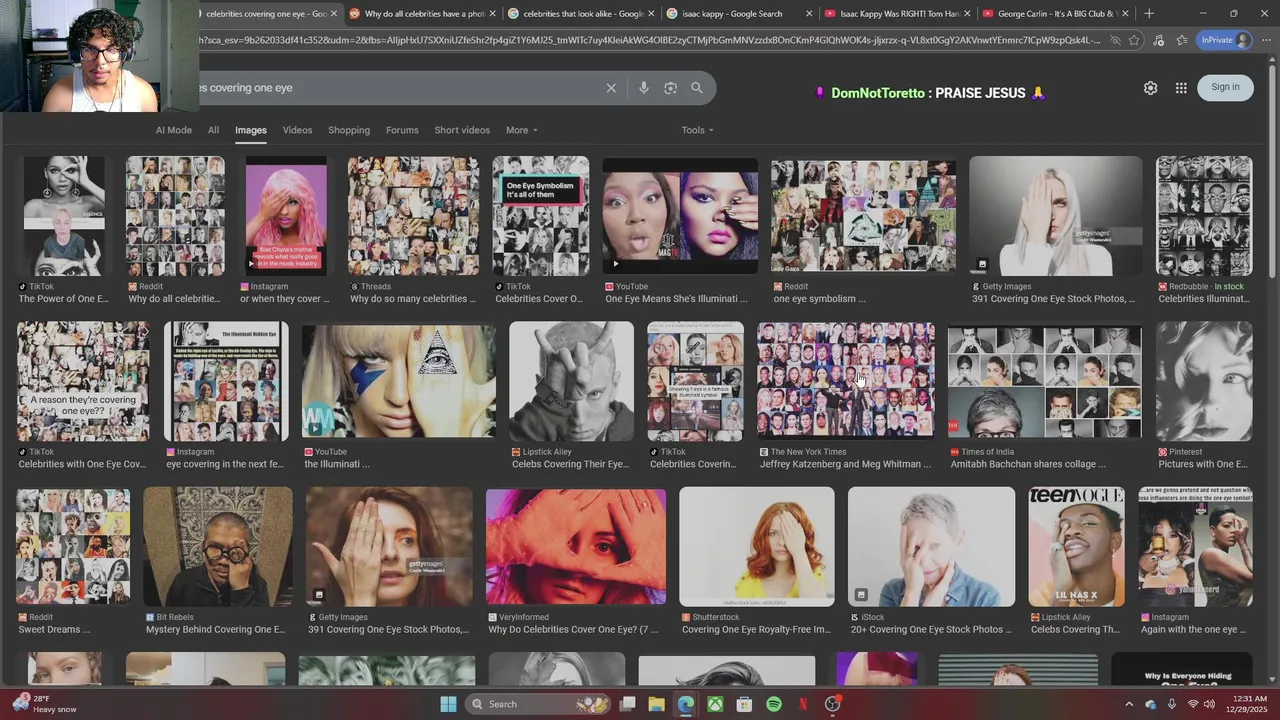Open 'Why Do Celebrities Cover One Eye?' link

573,630
